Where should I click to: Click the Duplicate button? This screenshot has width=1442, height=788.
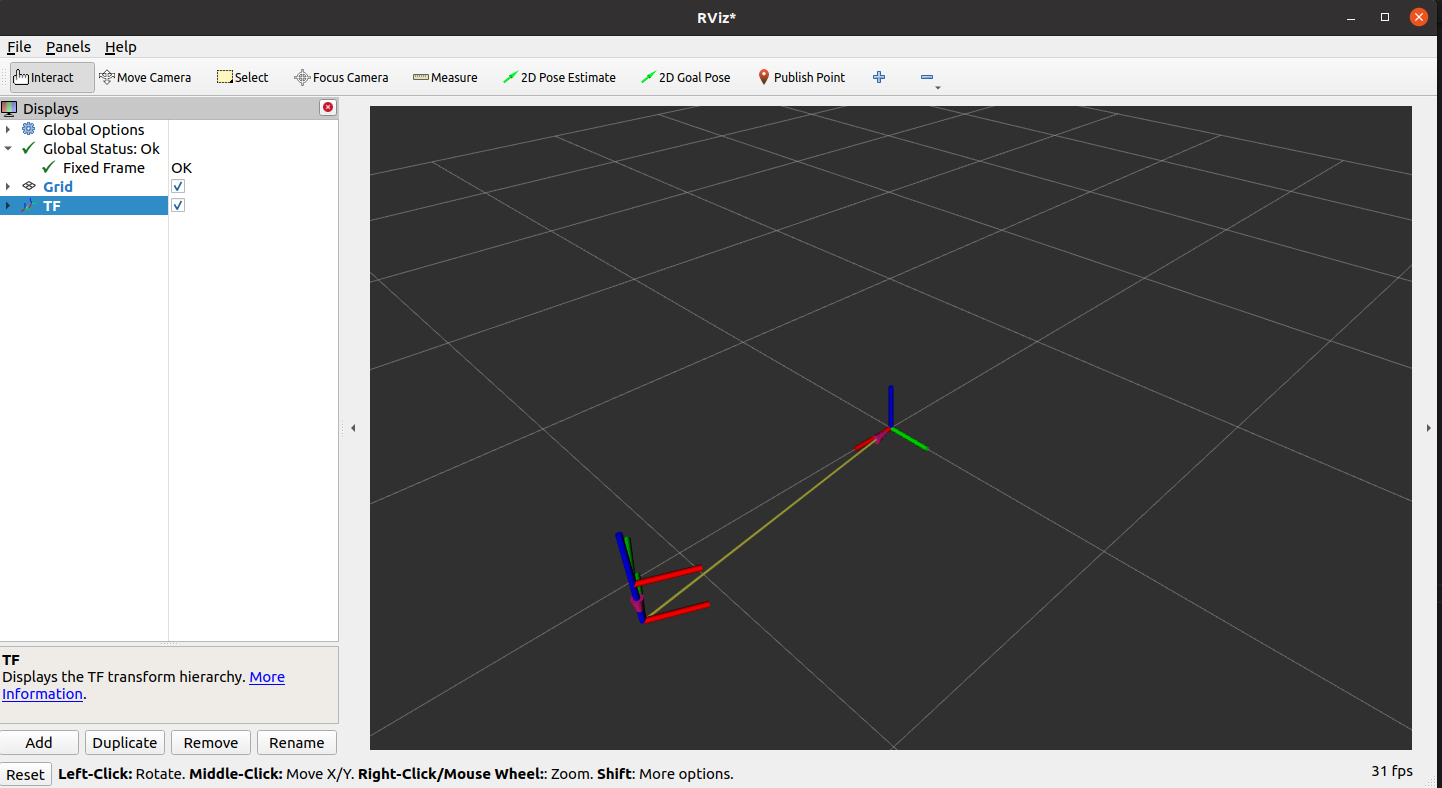pyautogui.click(x=125, y=742)
